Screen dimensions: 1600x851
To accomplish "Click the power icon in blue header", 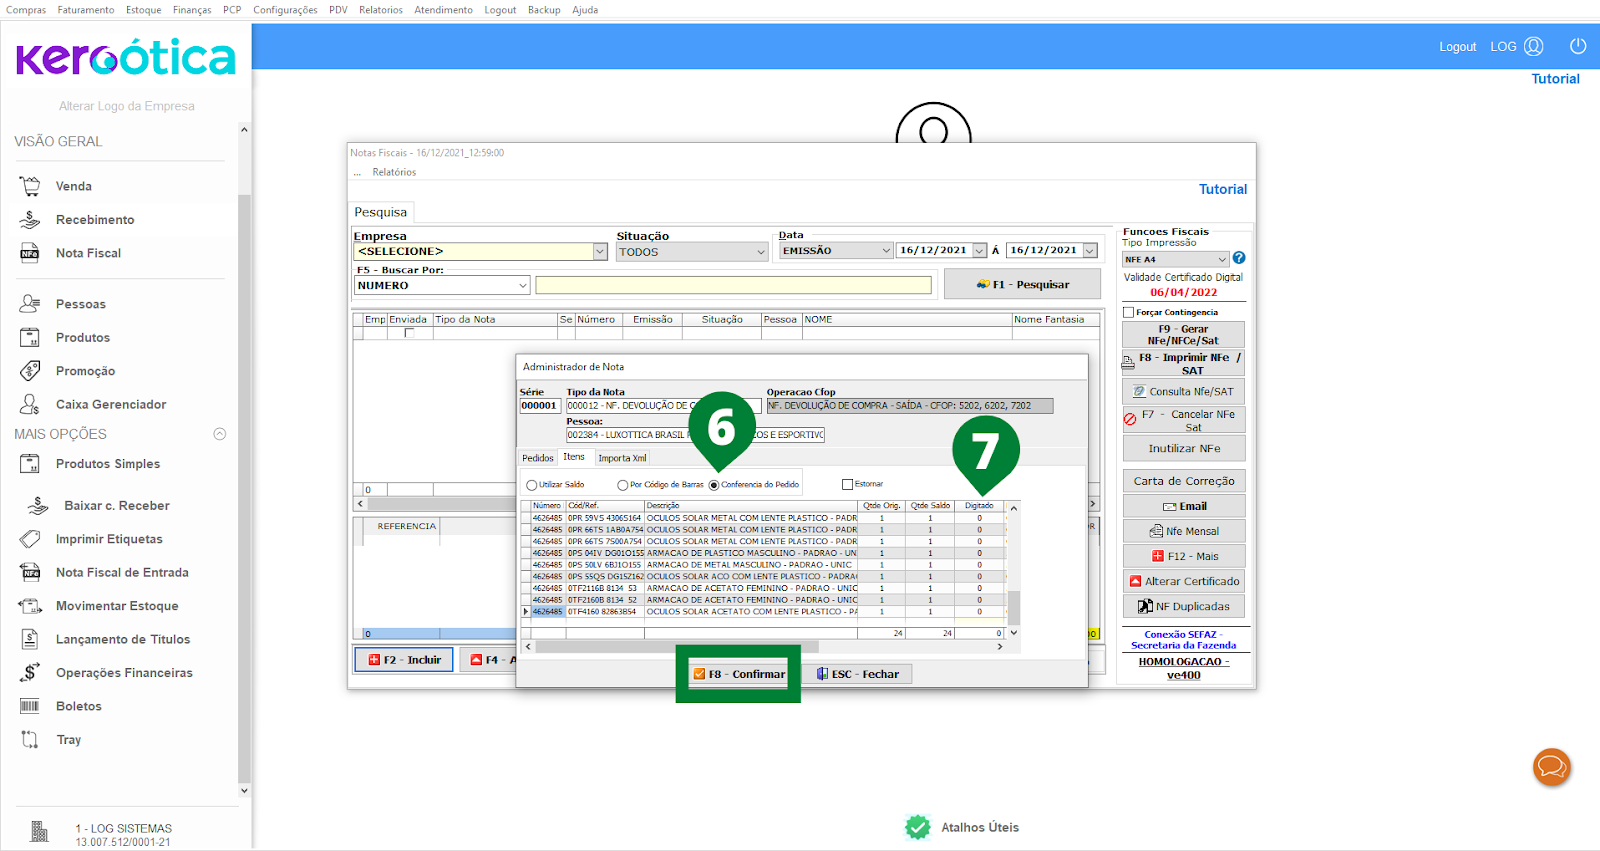I will click(1578, 46).
